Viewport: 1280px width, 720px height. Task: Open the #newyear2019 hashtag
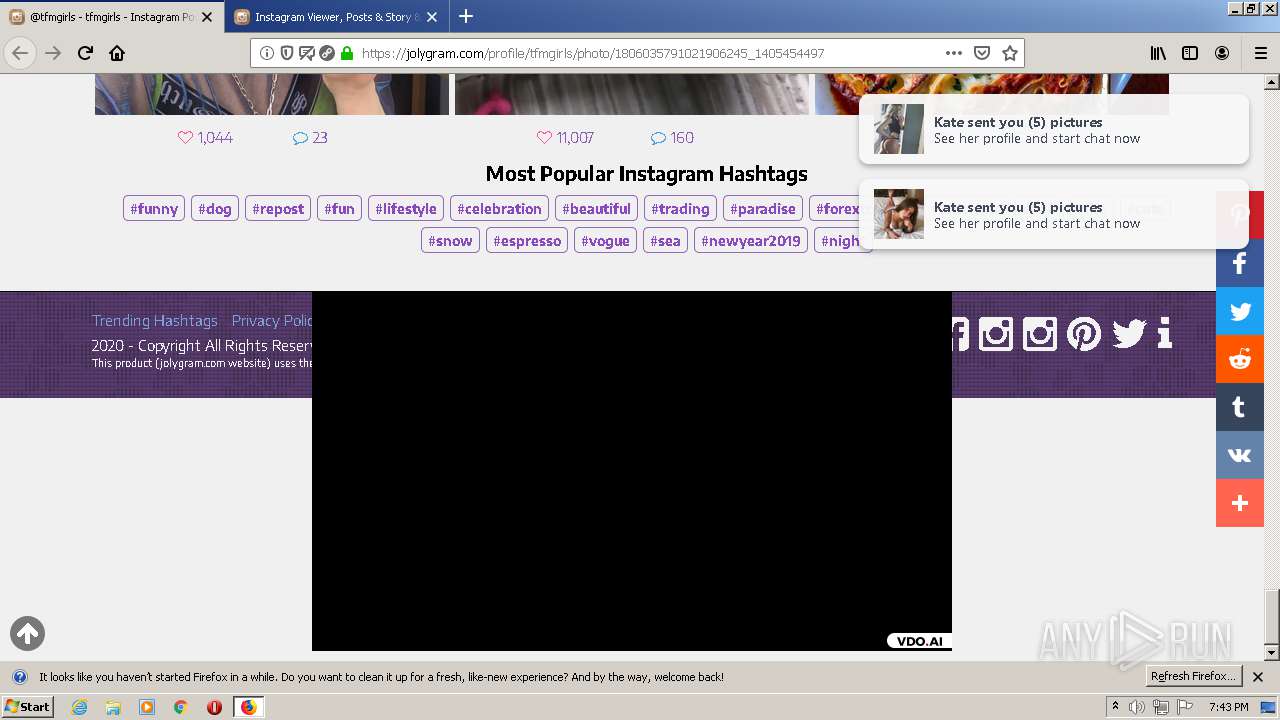point(751,240)
